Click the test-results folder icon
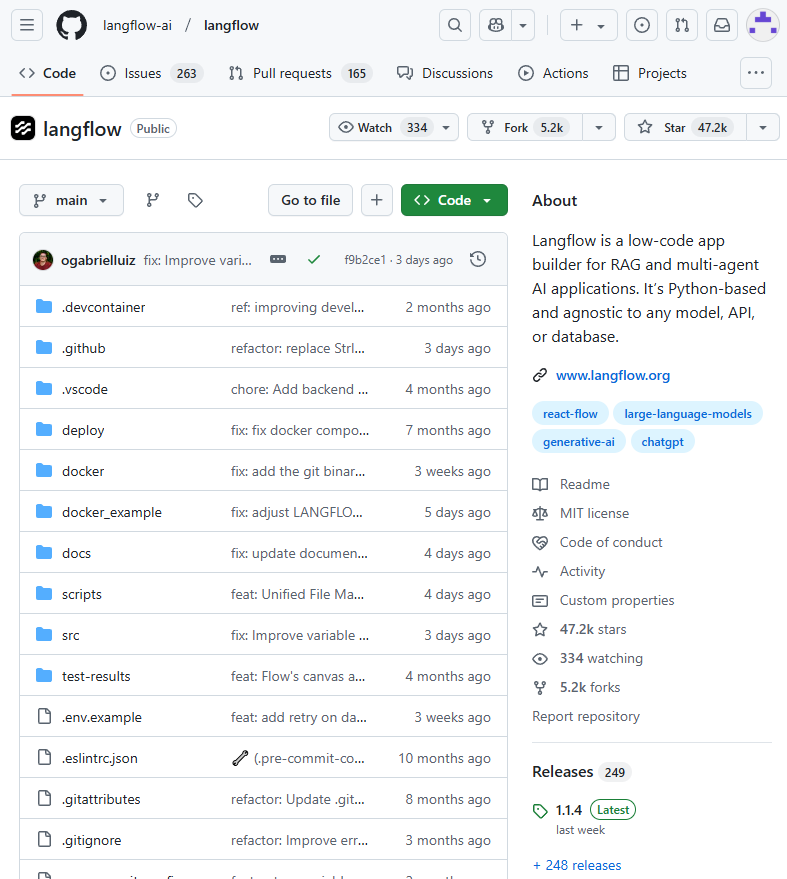The image size is (787, 879). click(44, 675)
